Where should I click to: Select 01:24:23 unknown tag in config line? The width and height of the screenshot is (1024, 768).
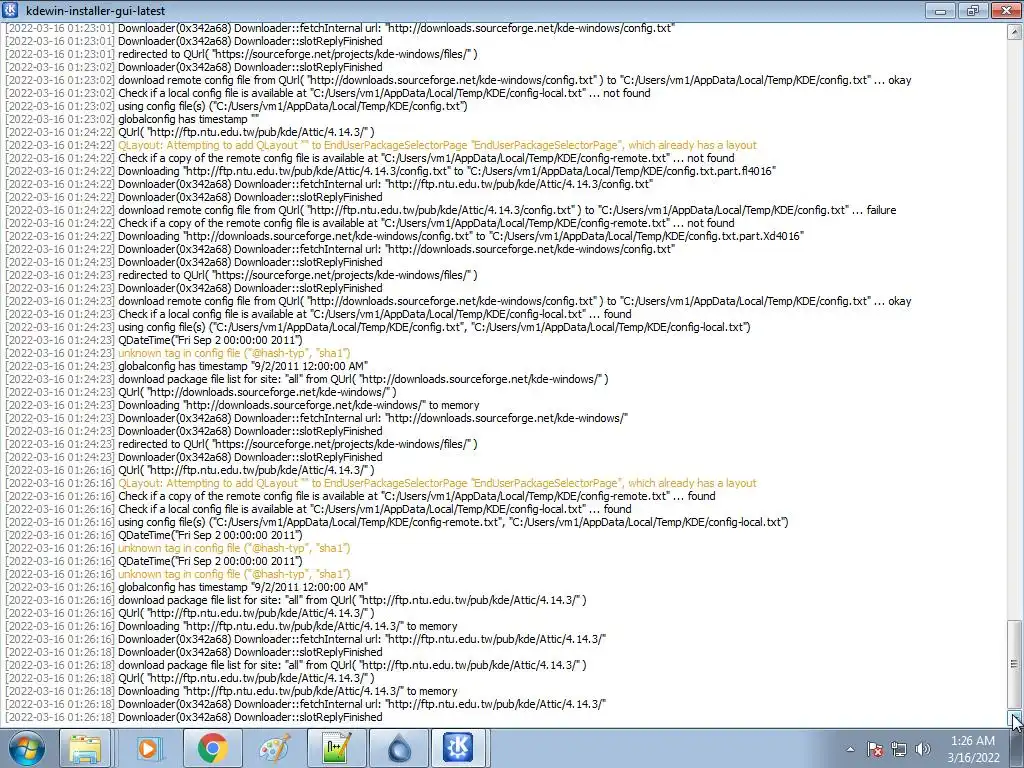[178, 353]
